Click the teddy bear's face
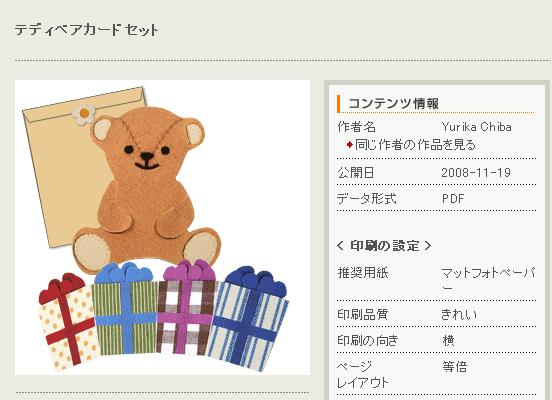Image resolution: width=552 pixels, height=400 pixels. point(148,144)
